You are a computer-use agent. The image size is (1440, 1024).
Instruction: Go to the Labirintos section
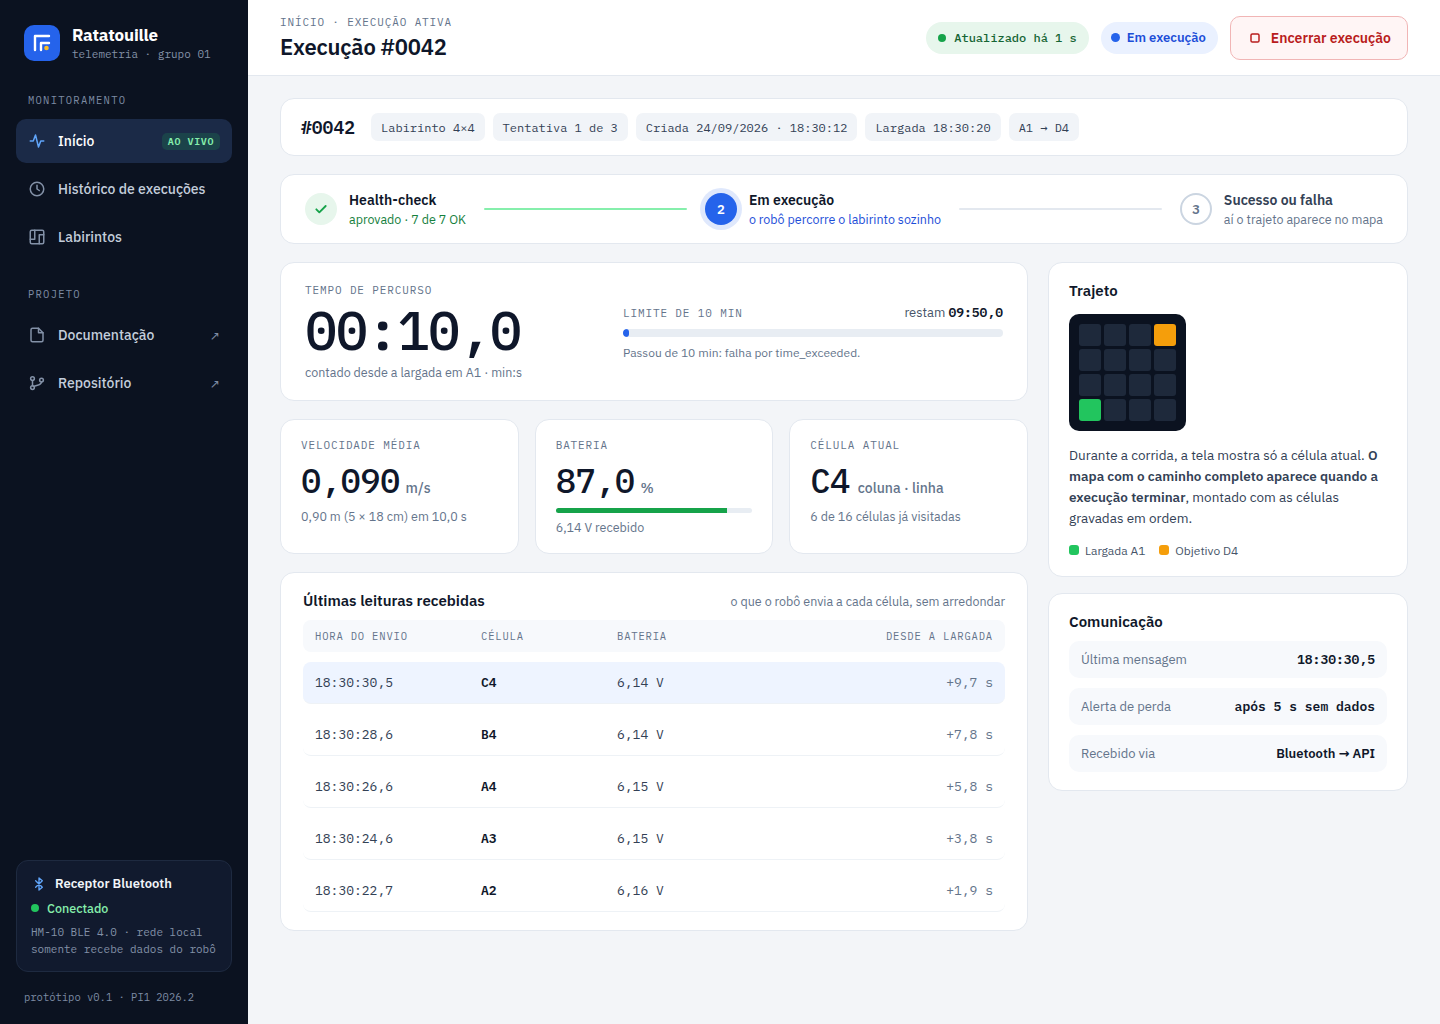pyautogui.click(x=124, y=237)
